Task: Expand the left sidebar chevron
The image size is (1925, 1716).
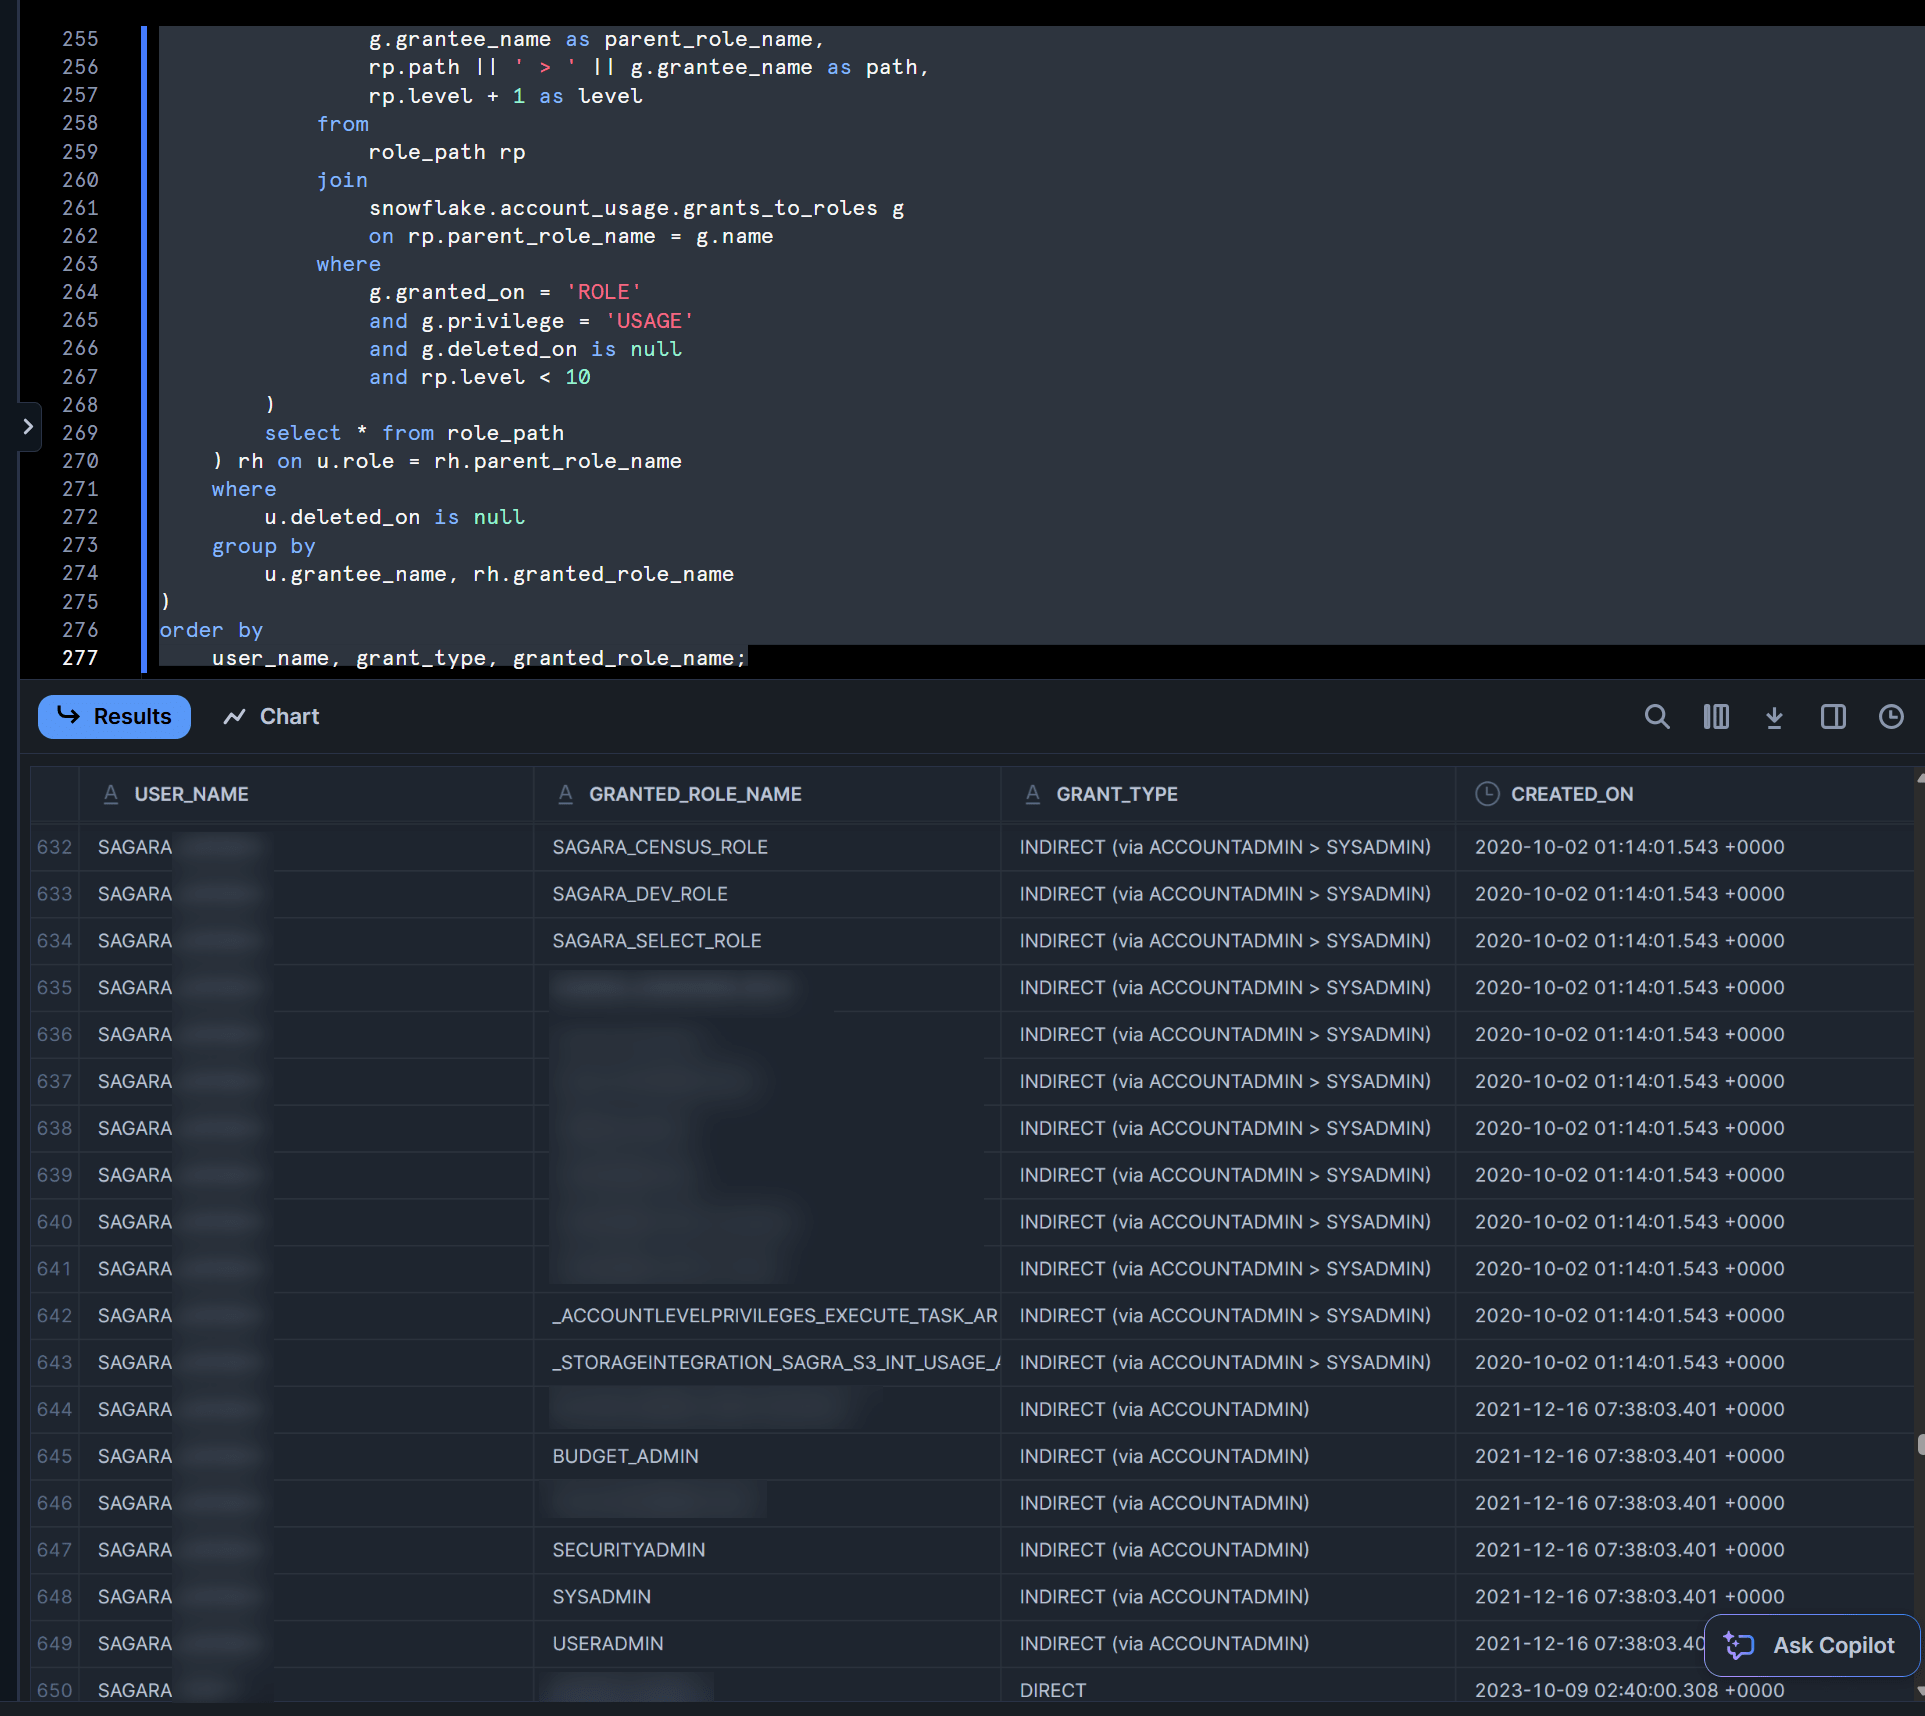Action: click(x=28, y=427)
